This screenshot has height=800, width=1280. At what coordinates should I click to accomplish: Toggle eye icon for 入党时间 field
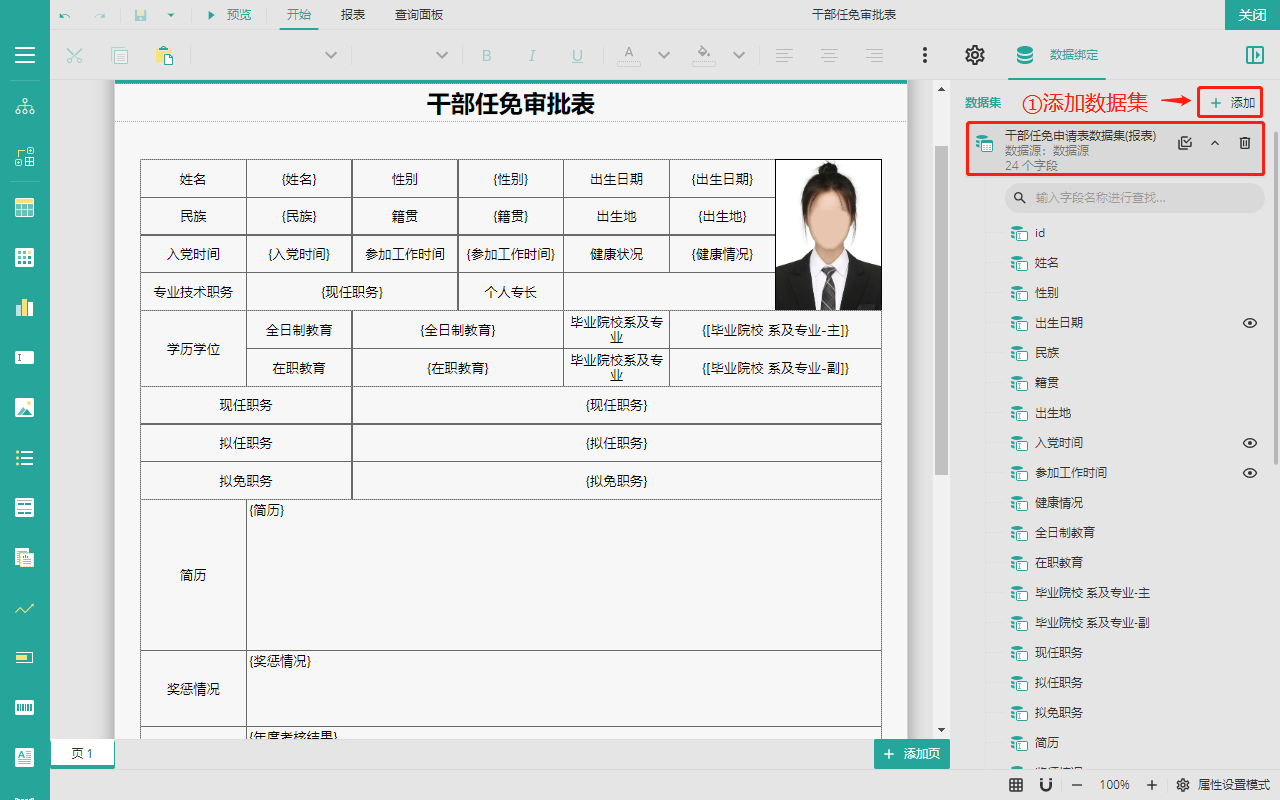pos(1249,443)
